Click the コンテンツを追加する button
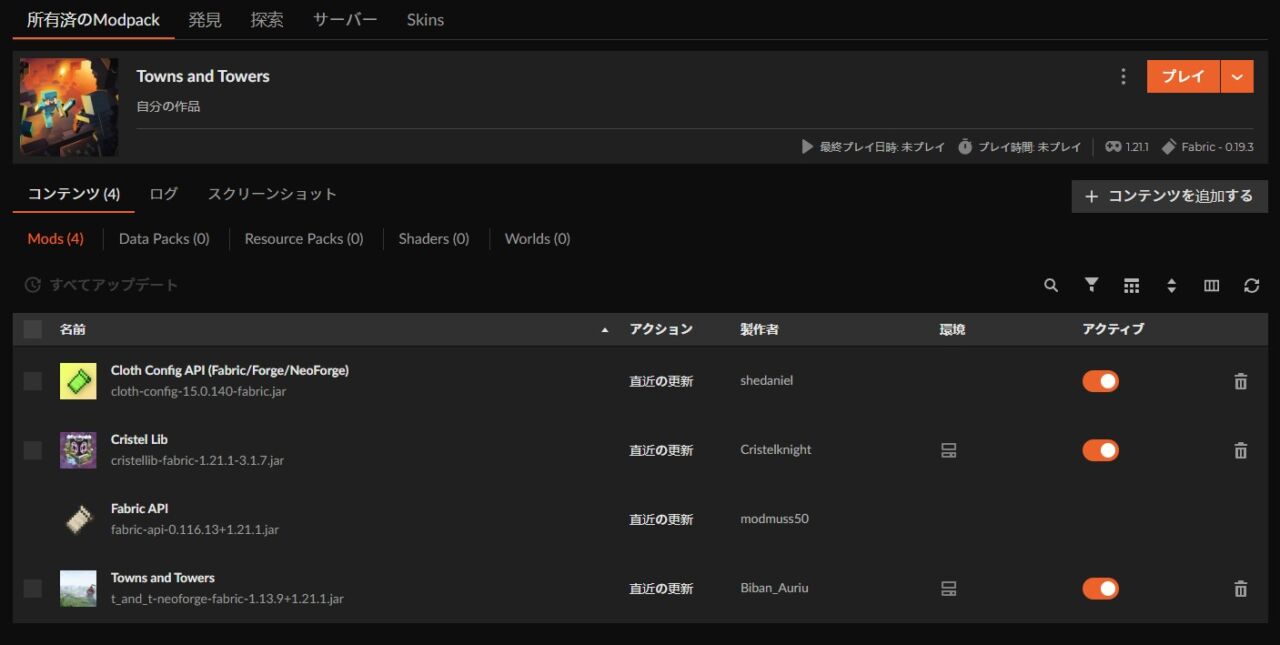Screen dimensions: 1280x645 (1169, 196)
